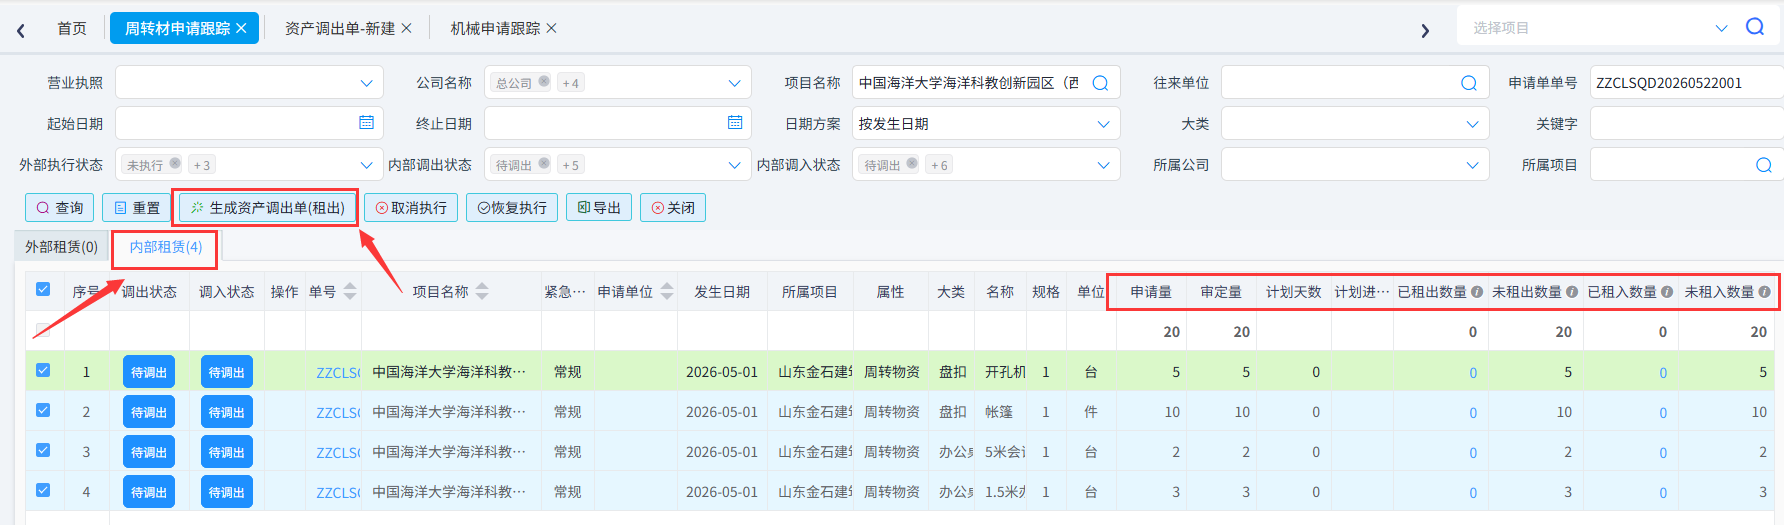The height and width of the screenshot is (525, 1784).
Task: Click the 关闭 button
Action: pos(673,208)
